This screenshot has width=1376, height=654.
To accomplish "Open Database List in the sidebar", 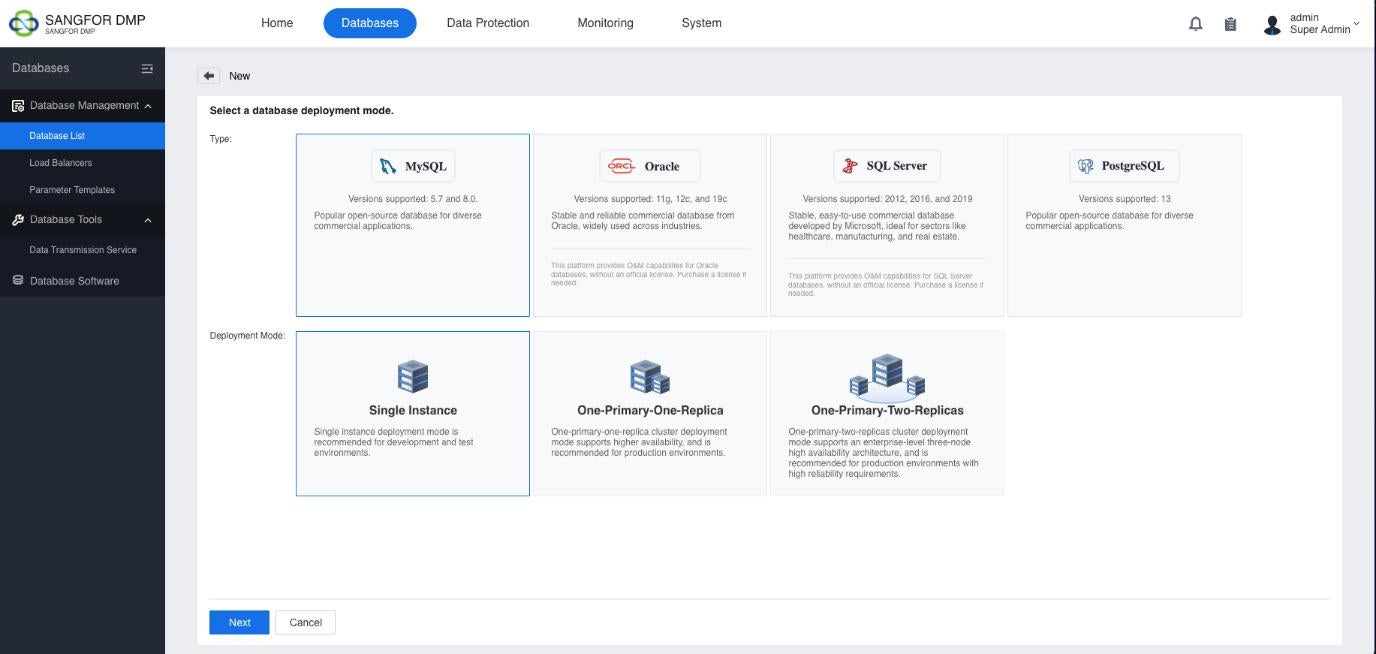I will tap(82, 136).
